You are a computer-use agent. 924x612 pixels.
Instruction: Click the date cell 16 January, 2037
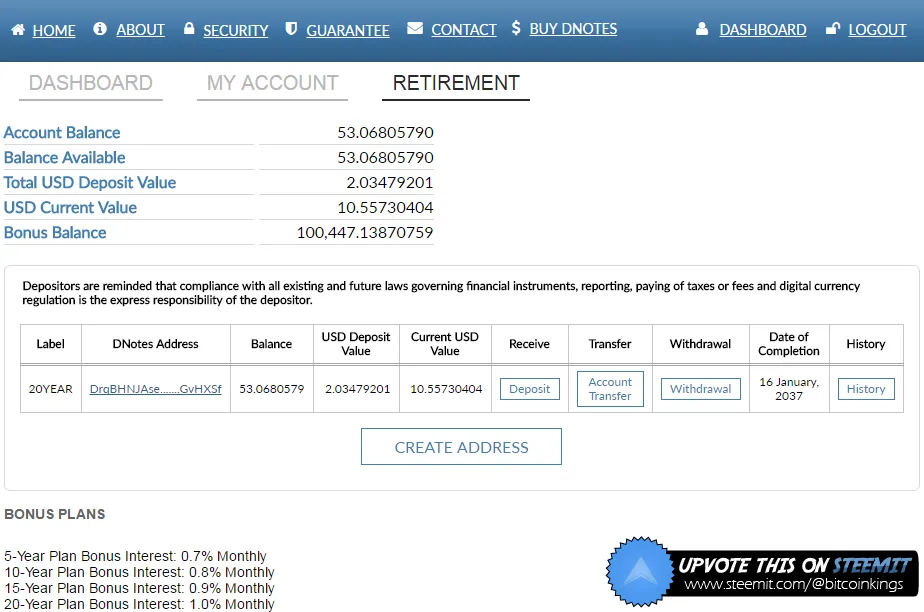[x=789, y=389]
